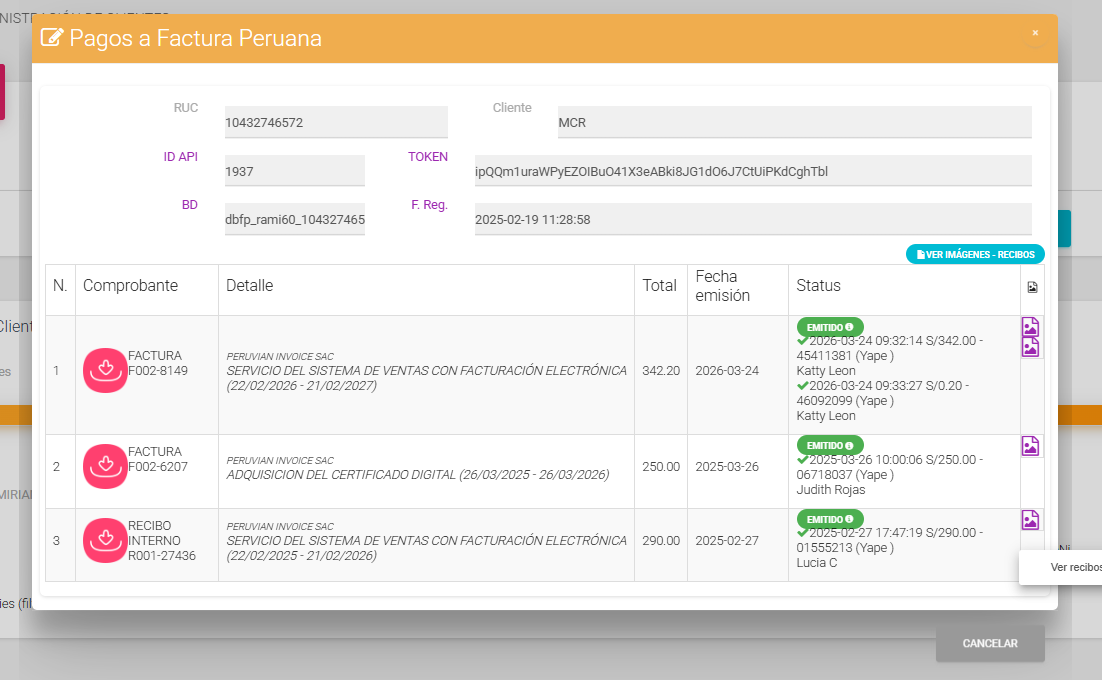This screenshot has height=680, width=1102.
Task: Click the F. Reg. date field
Action: tap(752, 219)
